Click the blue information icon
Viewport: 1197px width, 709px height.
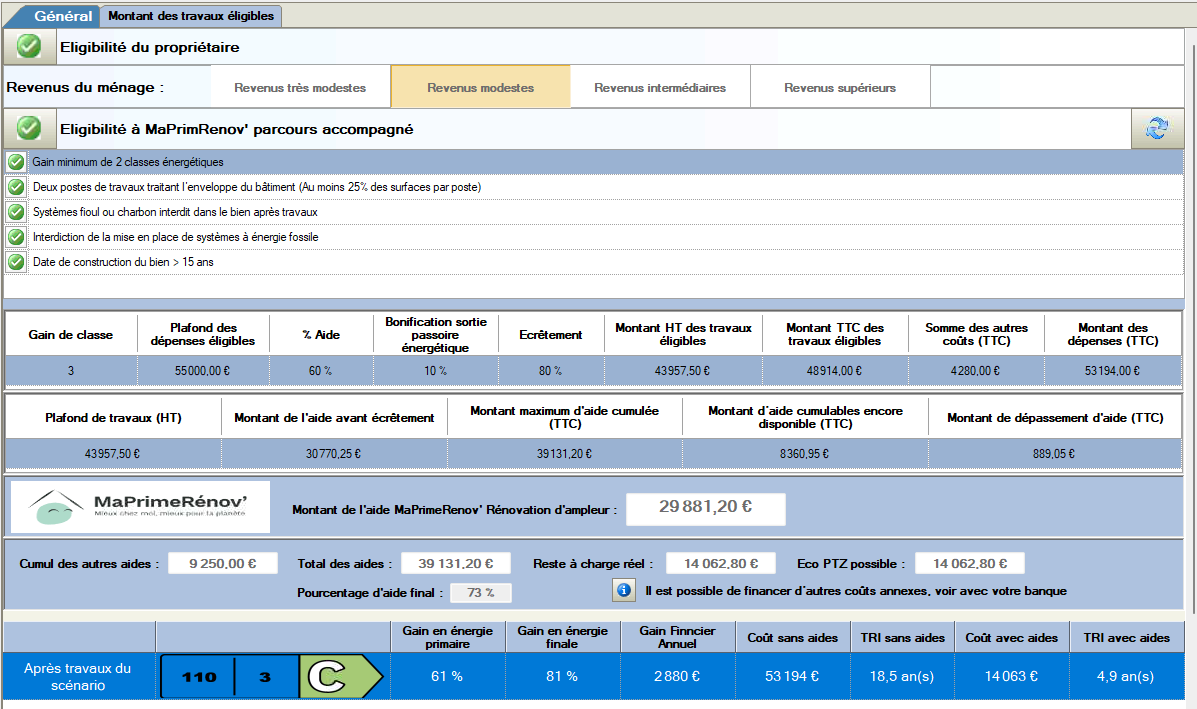pos(624,590)
